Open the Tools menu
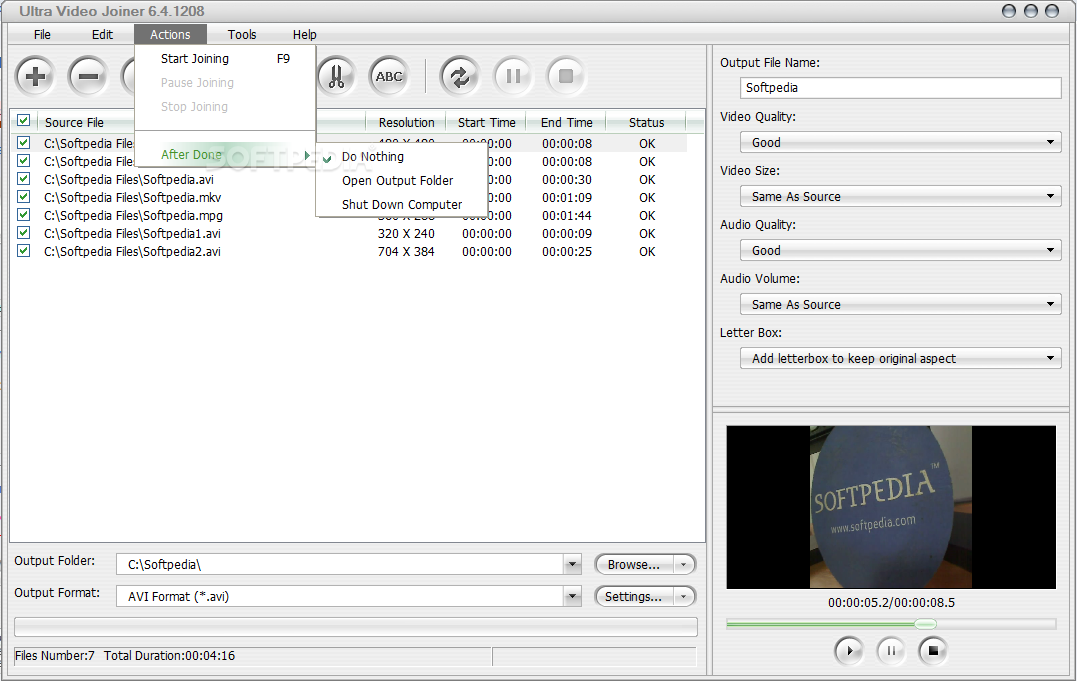Image resolution: width=1077 pixels, height=681 pixels. 242,34
